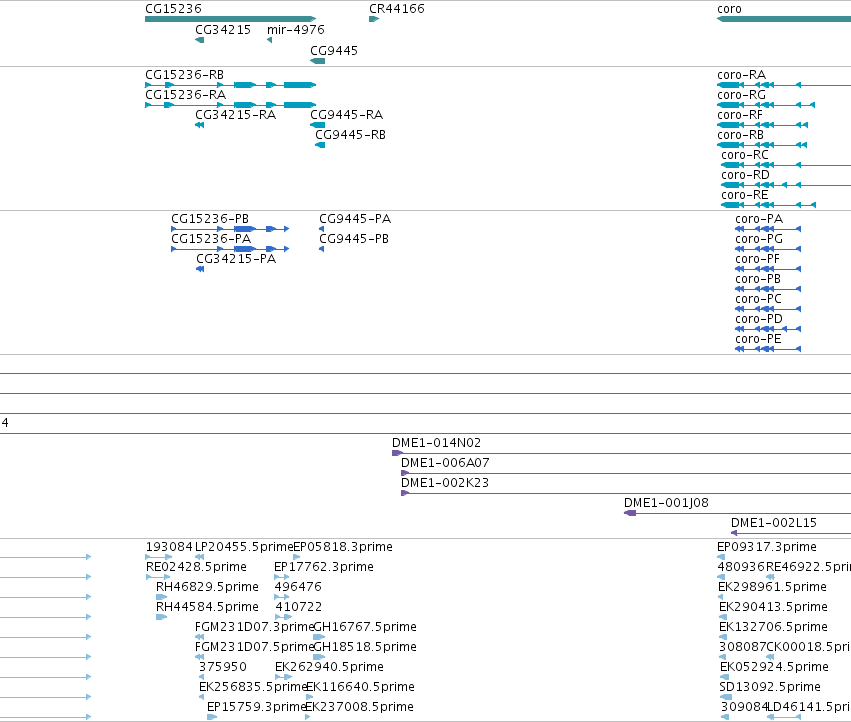Click EST feature 193084
Viewport: 851px width, 722px height.
tap(159, 557)
